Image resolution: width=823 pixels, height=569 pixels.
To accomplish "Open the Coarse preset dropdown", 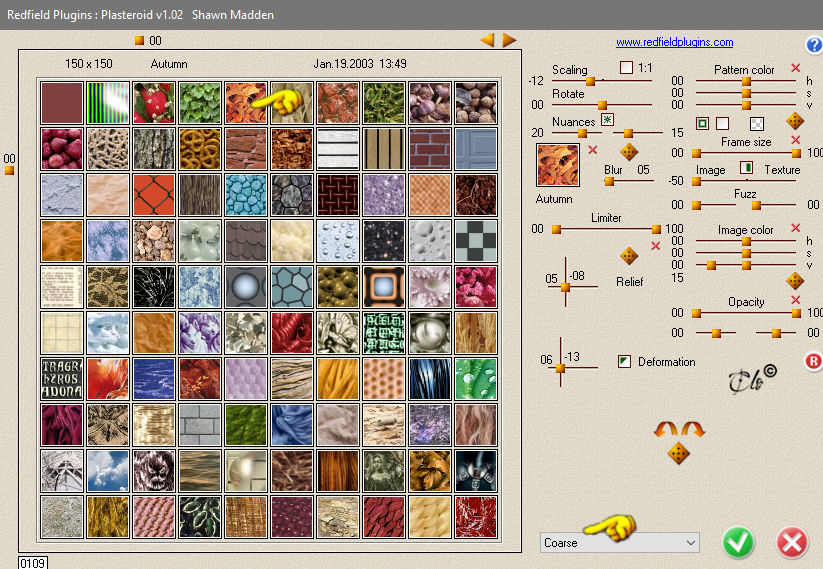I will pos(619,543).
